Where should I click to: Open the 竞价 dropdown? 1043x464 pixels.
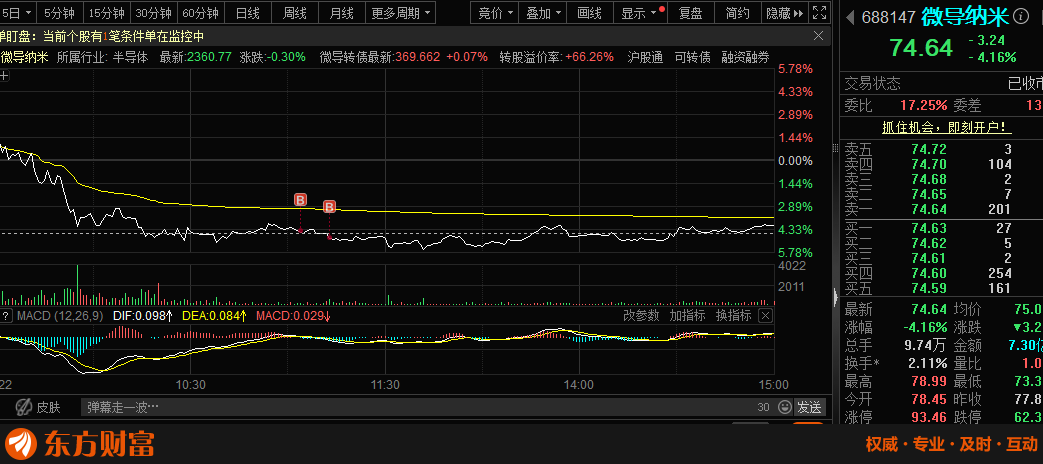point(496,13)
